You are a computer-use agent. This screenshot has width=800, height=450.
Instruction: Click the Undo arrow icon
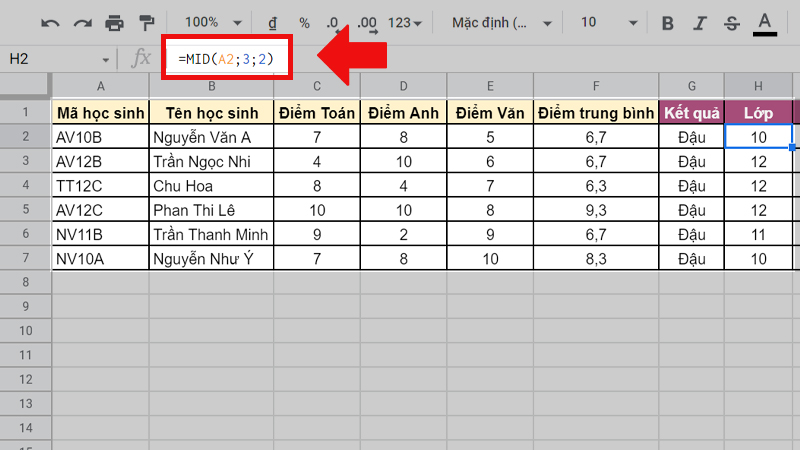50,22
